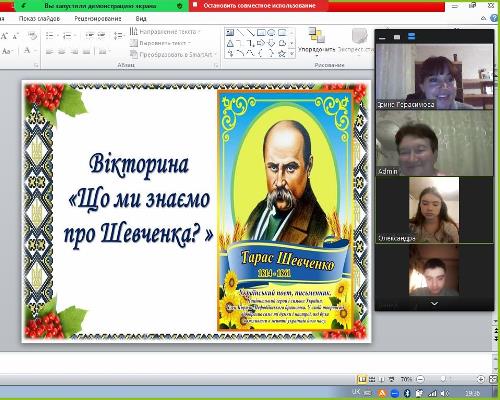
Task: Clear all formatting with eraser icon
Action: (33, 36)
